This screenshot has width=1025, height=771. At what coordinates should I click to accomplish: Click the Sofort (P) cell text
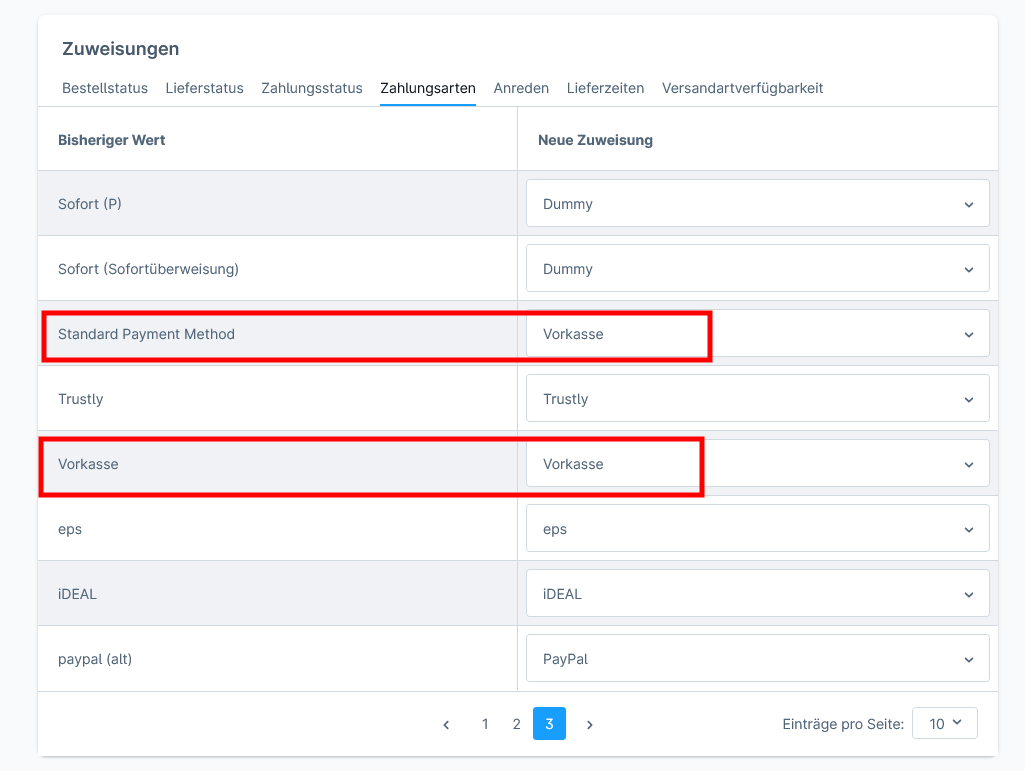(90, 204)
